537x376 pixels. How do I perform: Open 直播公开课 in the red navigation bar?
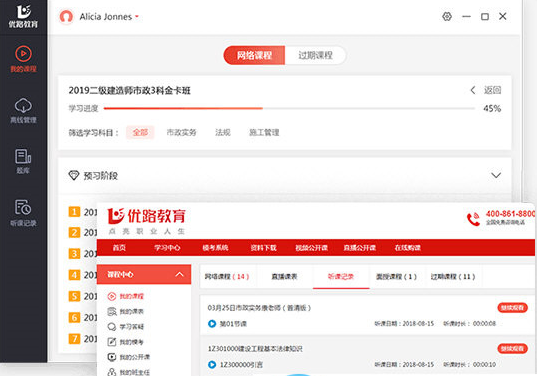(x=360, y=248)
